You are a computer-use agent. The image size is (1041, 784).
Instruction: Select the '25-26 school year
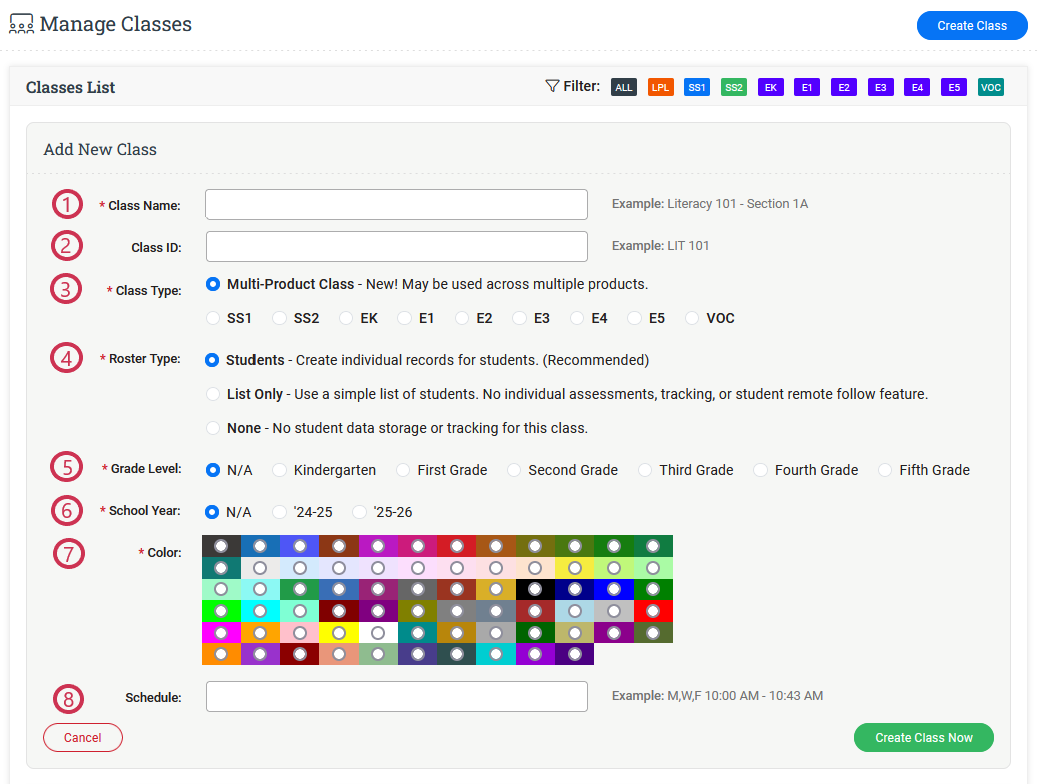coord(360,512)
